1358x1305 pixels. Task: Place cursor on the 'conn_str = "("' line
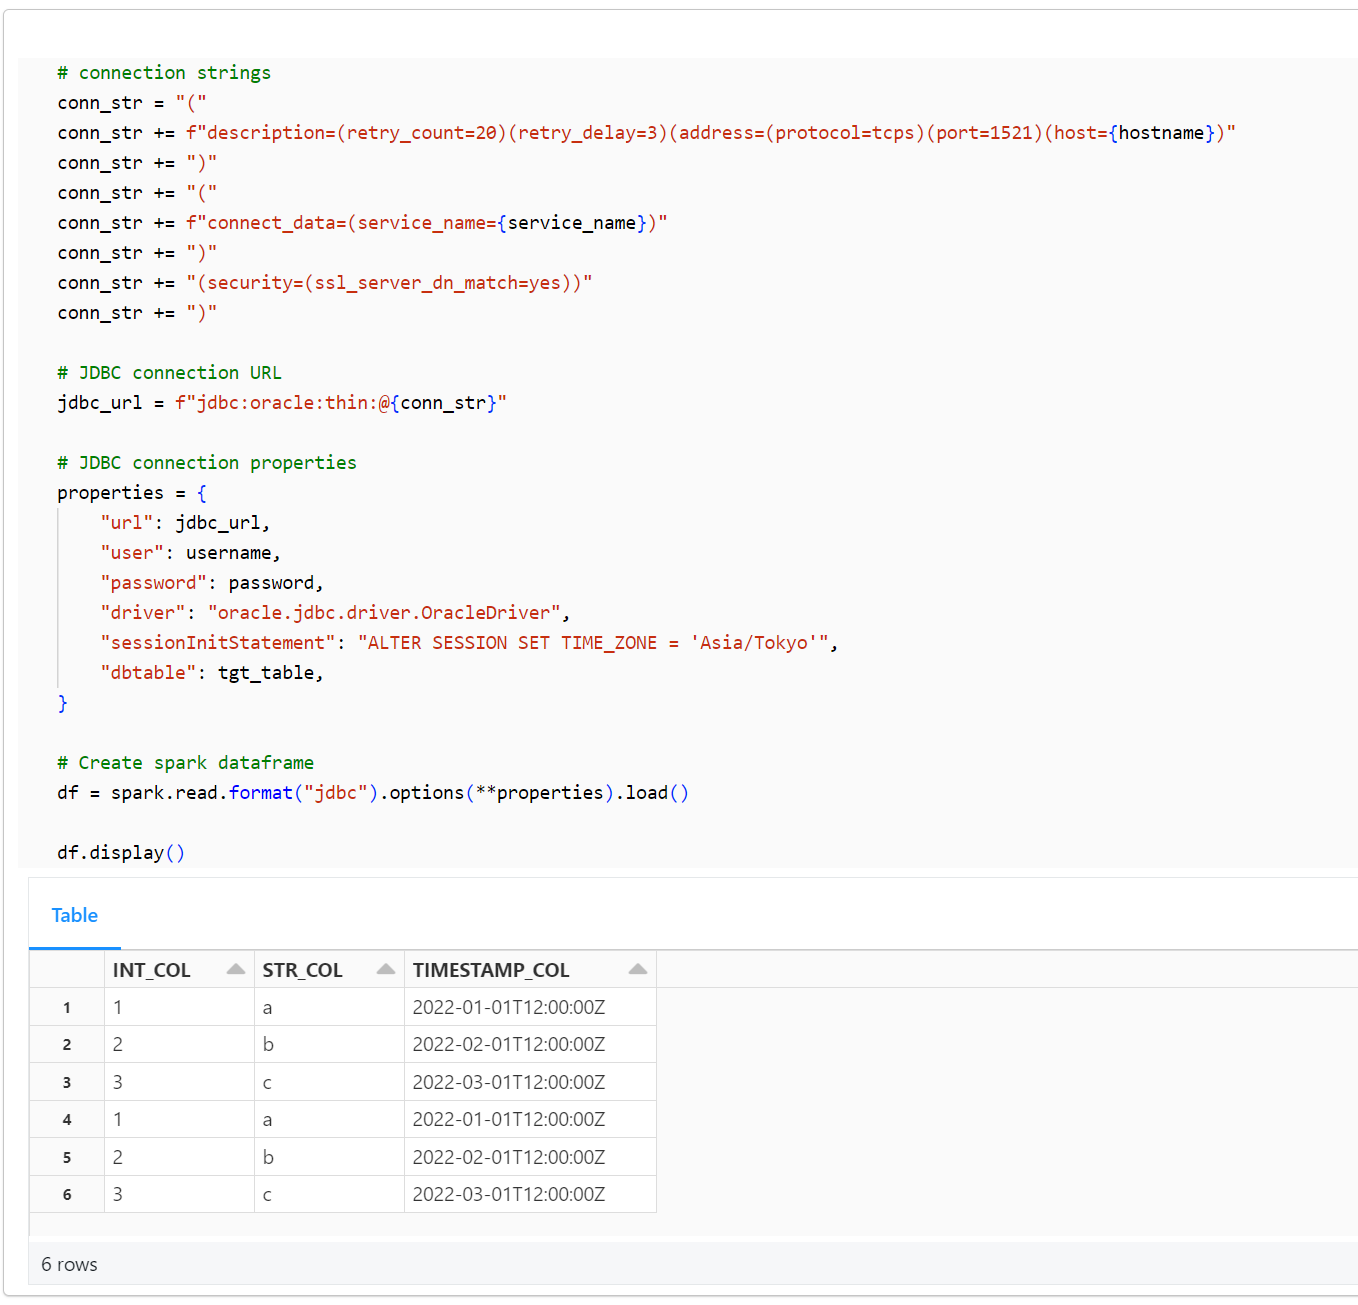tap(132, 103)
